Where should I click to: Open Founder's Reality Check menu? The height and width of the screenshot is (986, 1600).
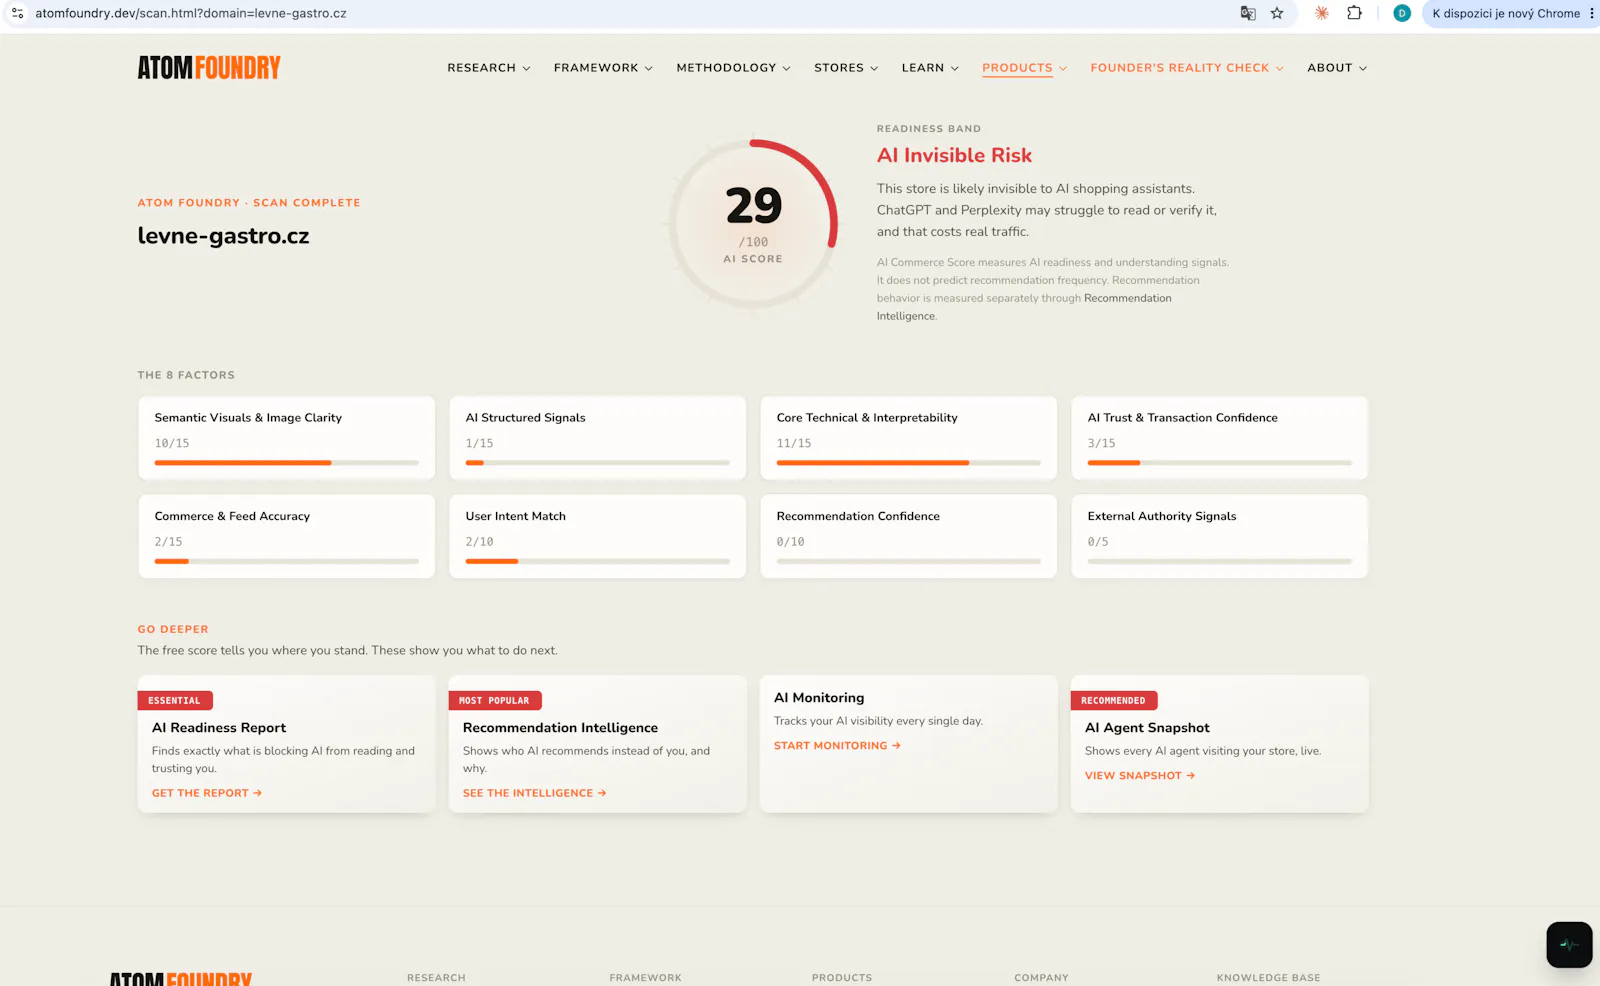click(1187, 68)
